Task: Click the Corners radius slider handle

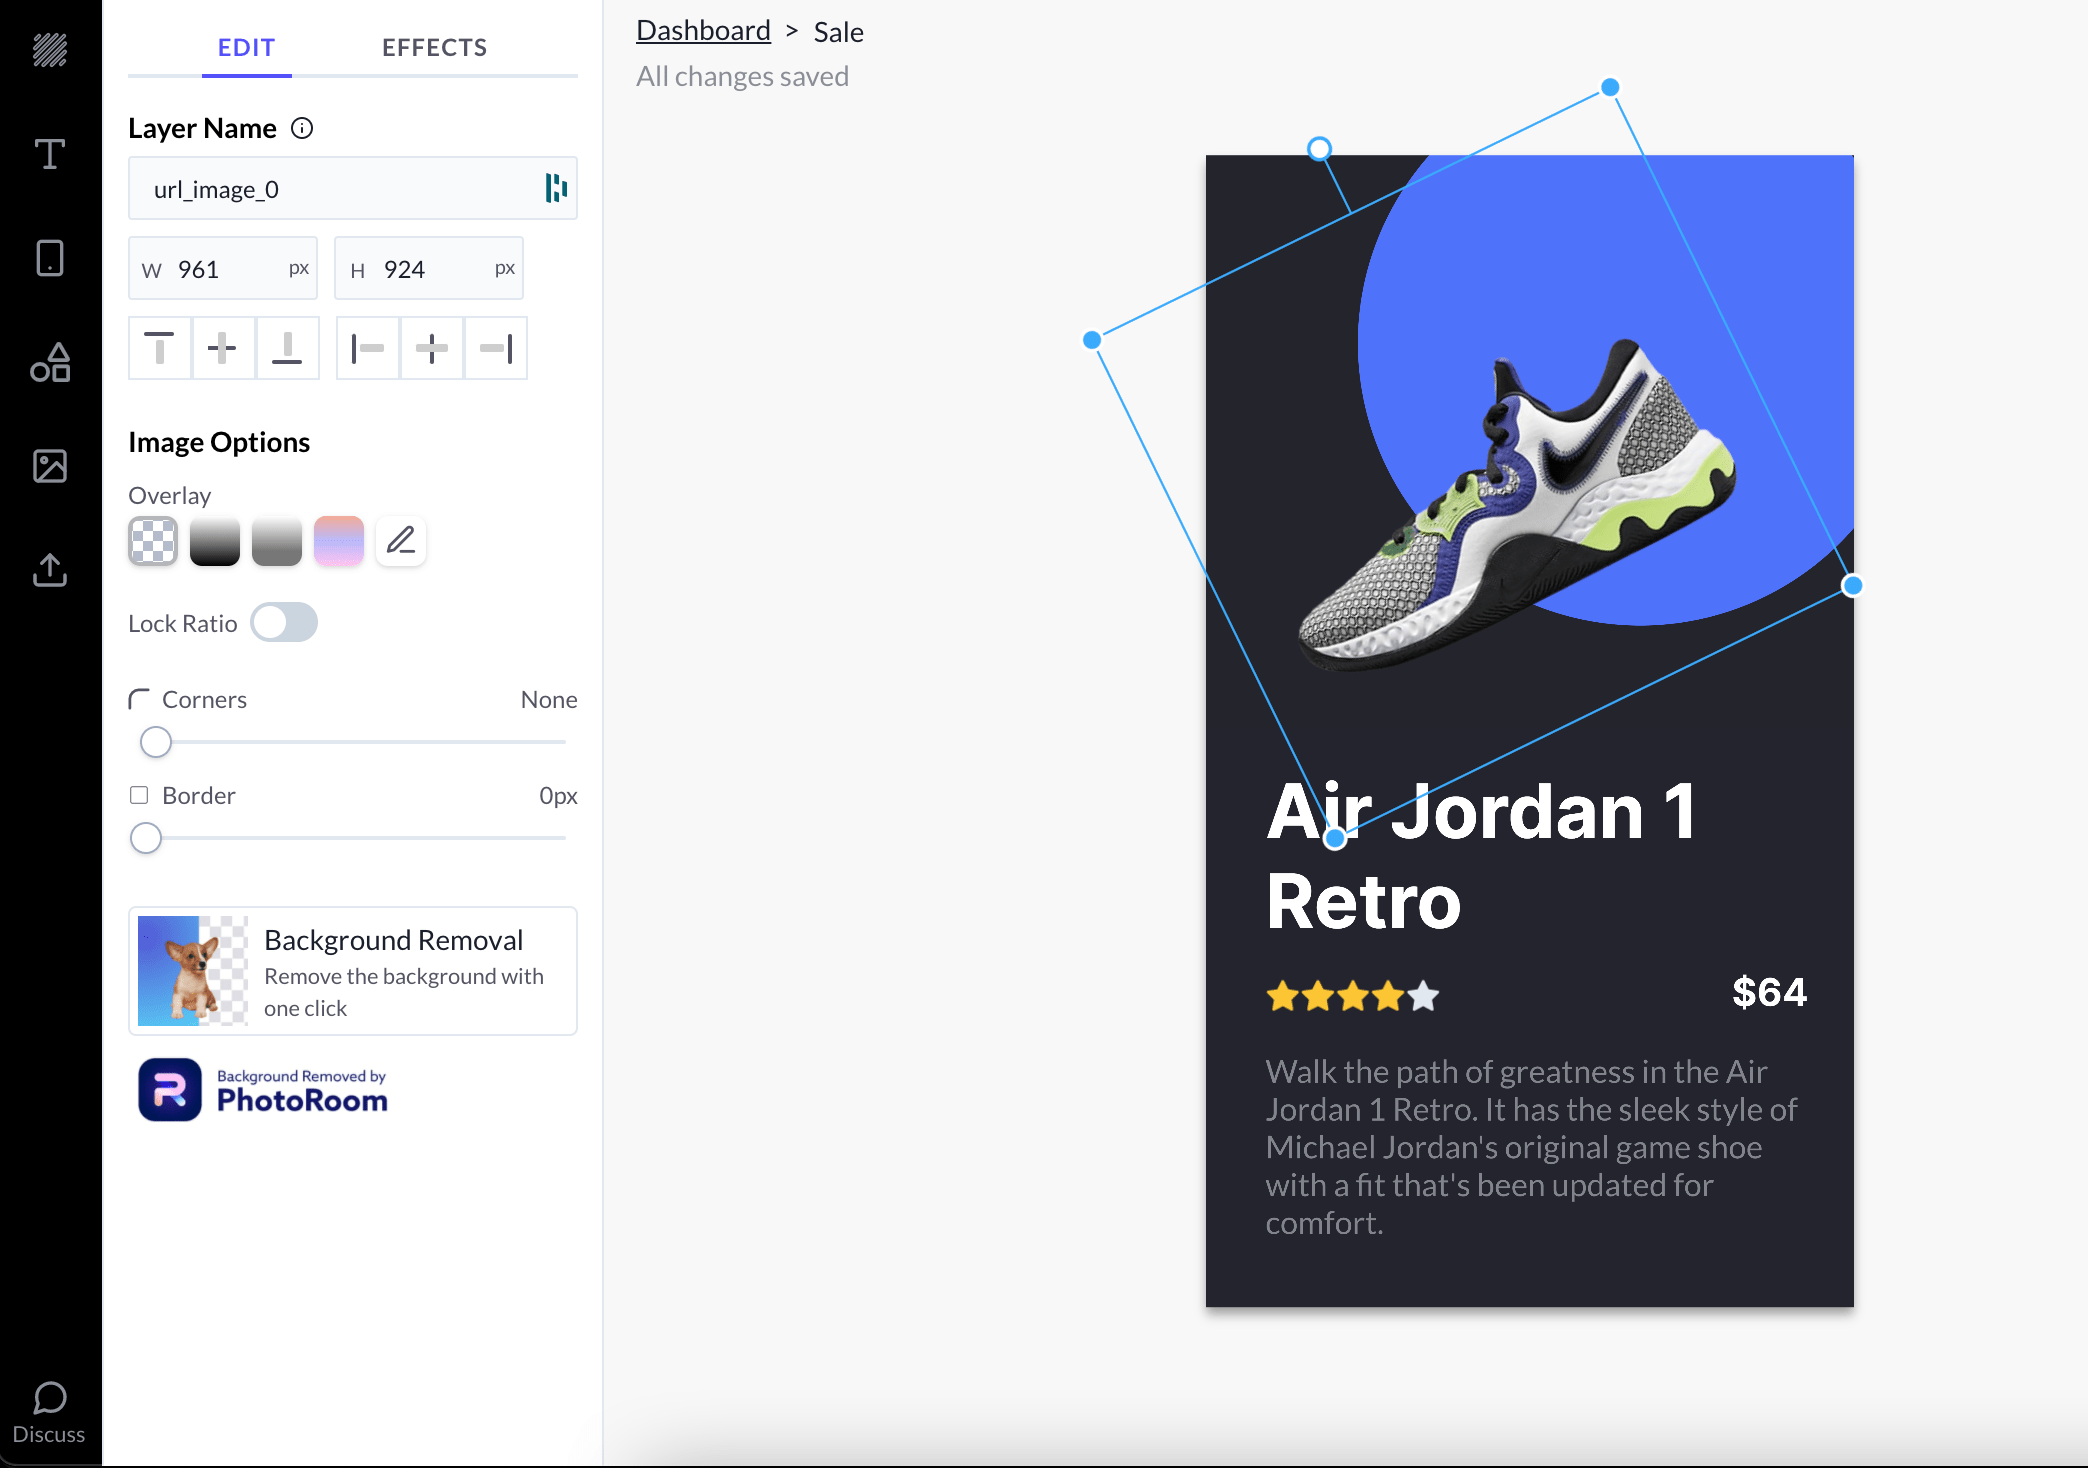Action: (x=156, y=742)
